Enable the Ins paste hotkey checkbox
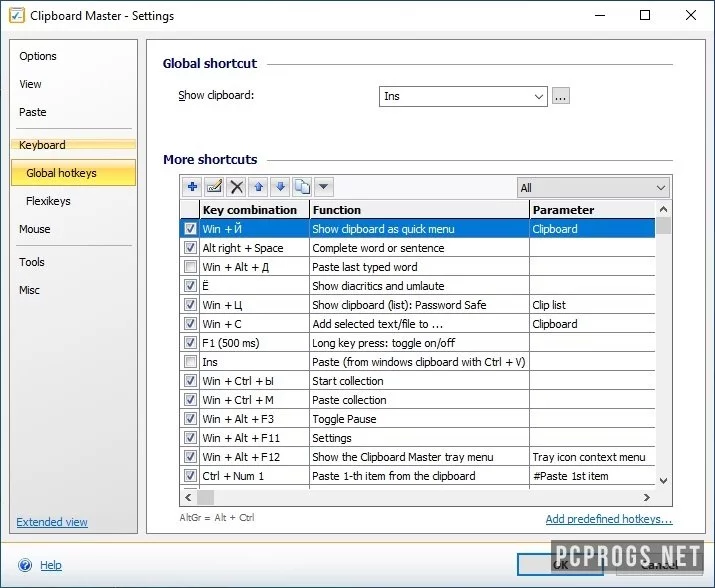The width and height of the screenshot is (715, 588). tap(190, 362)
